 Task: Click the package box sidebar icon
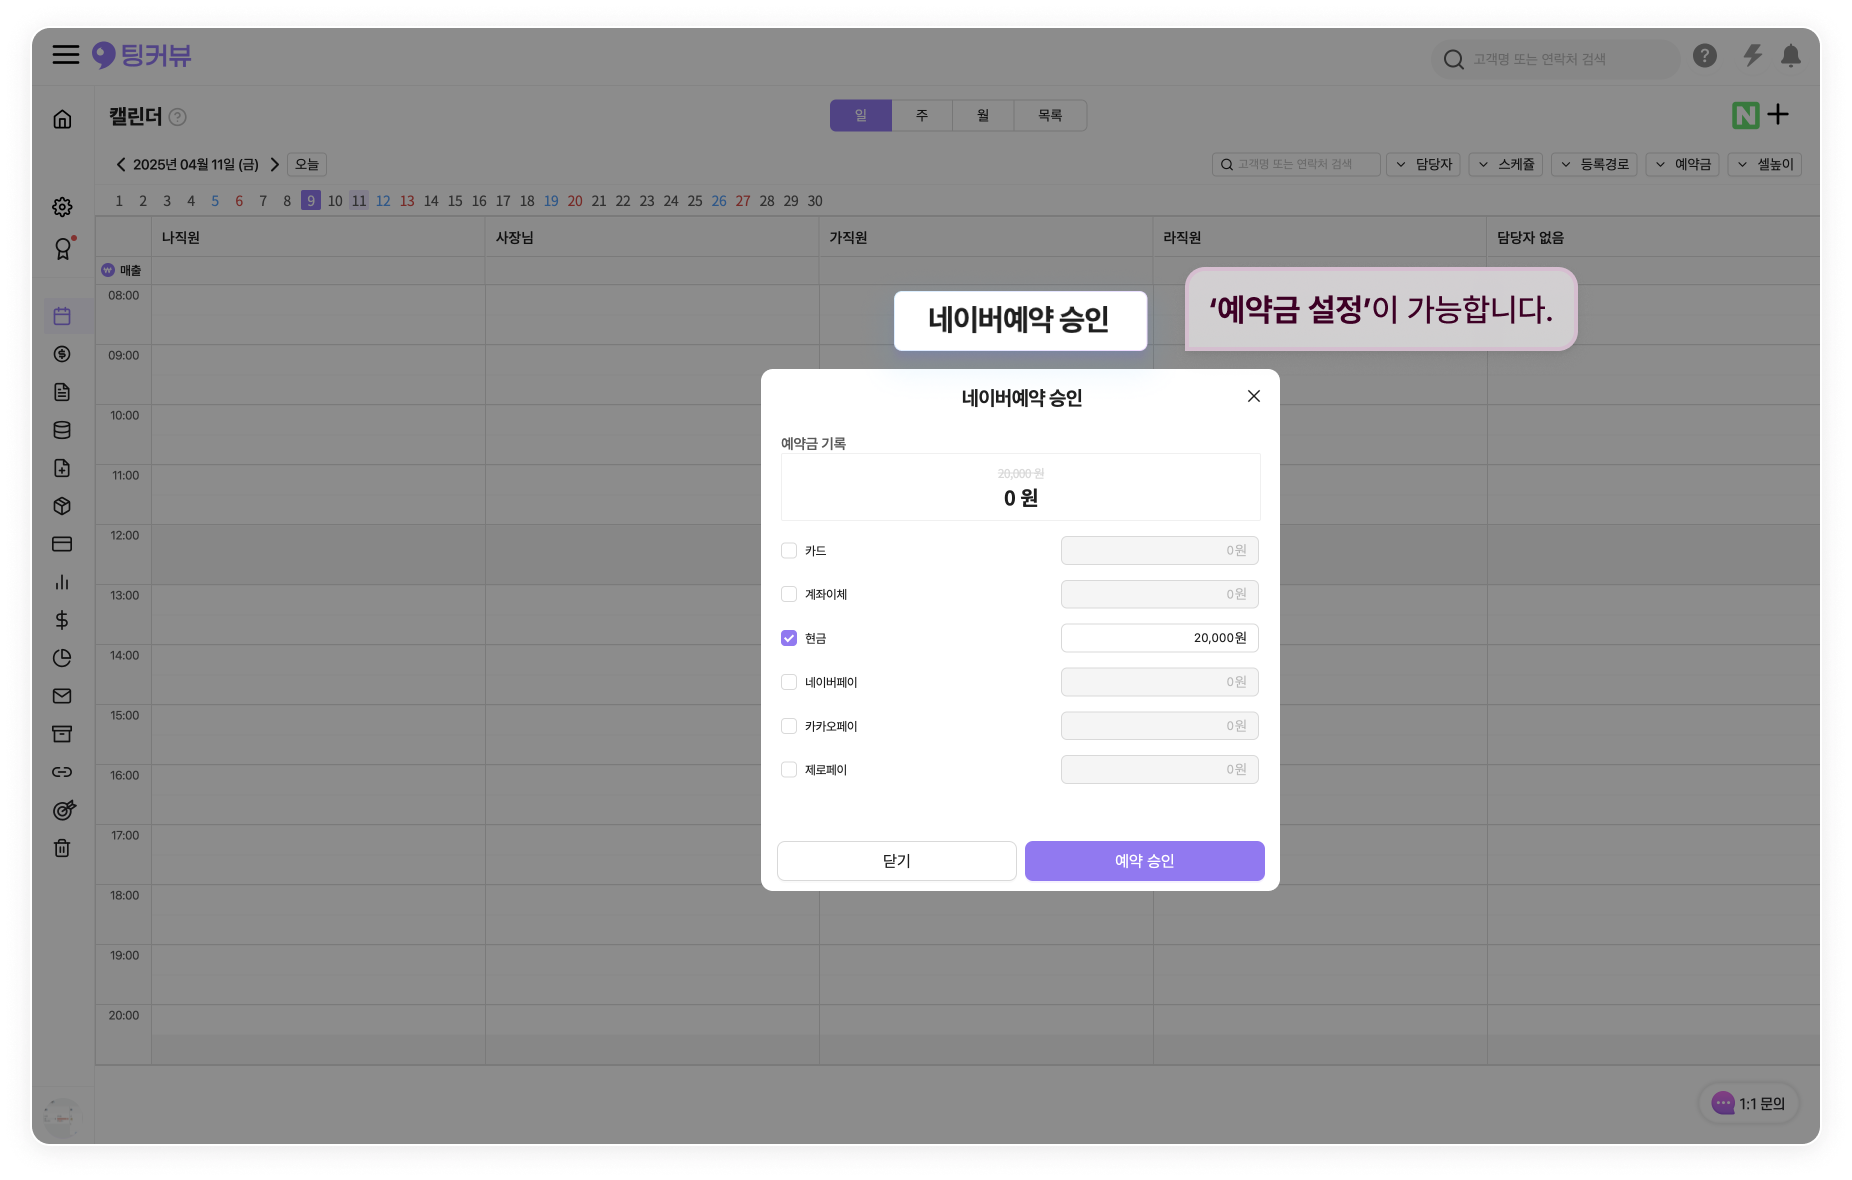click(x=62, y=506)
